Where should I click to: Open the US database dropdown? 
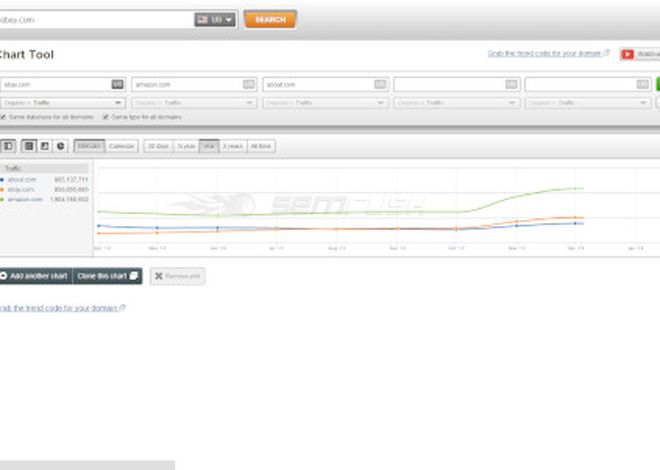[215, 19]
